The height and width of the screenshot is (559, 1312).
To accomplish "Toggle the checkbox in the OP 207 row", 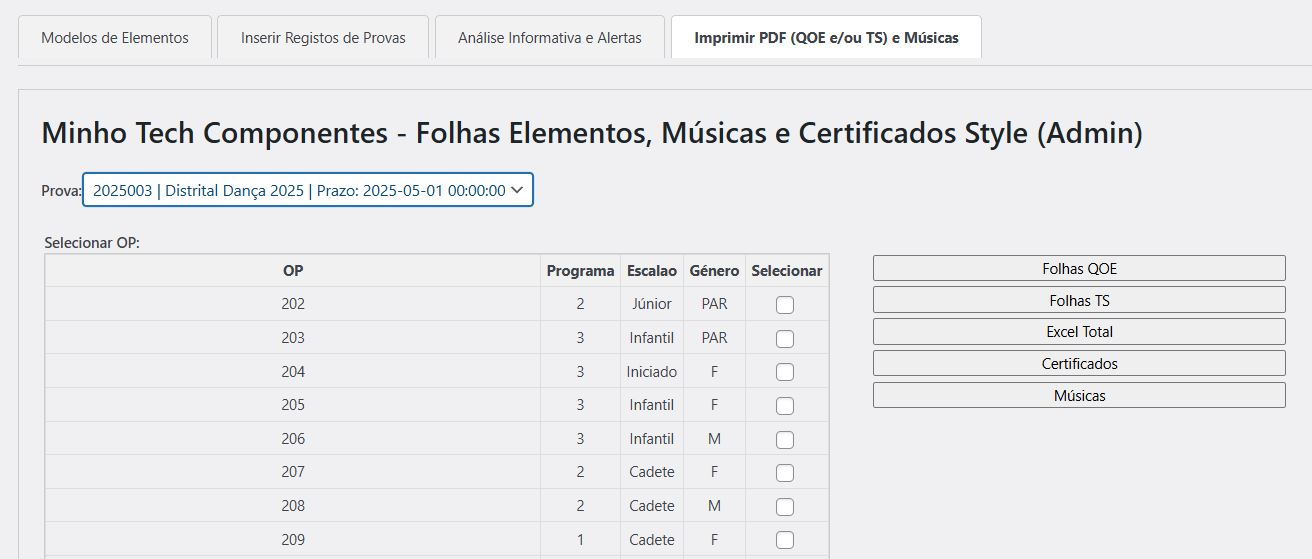I will coord(785,473).
